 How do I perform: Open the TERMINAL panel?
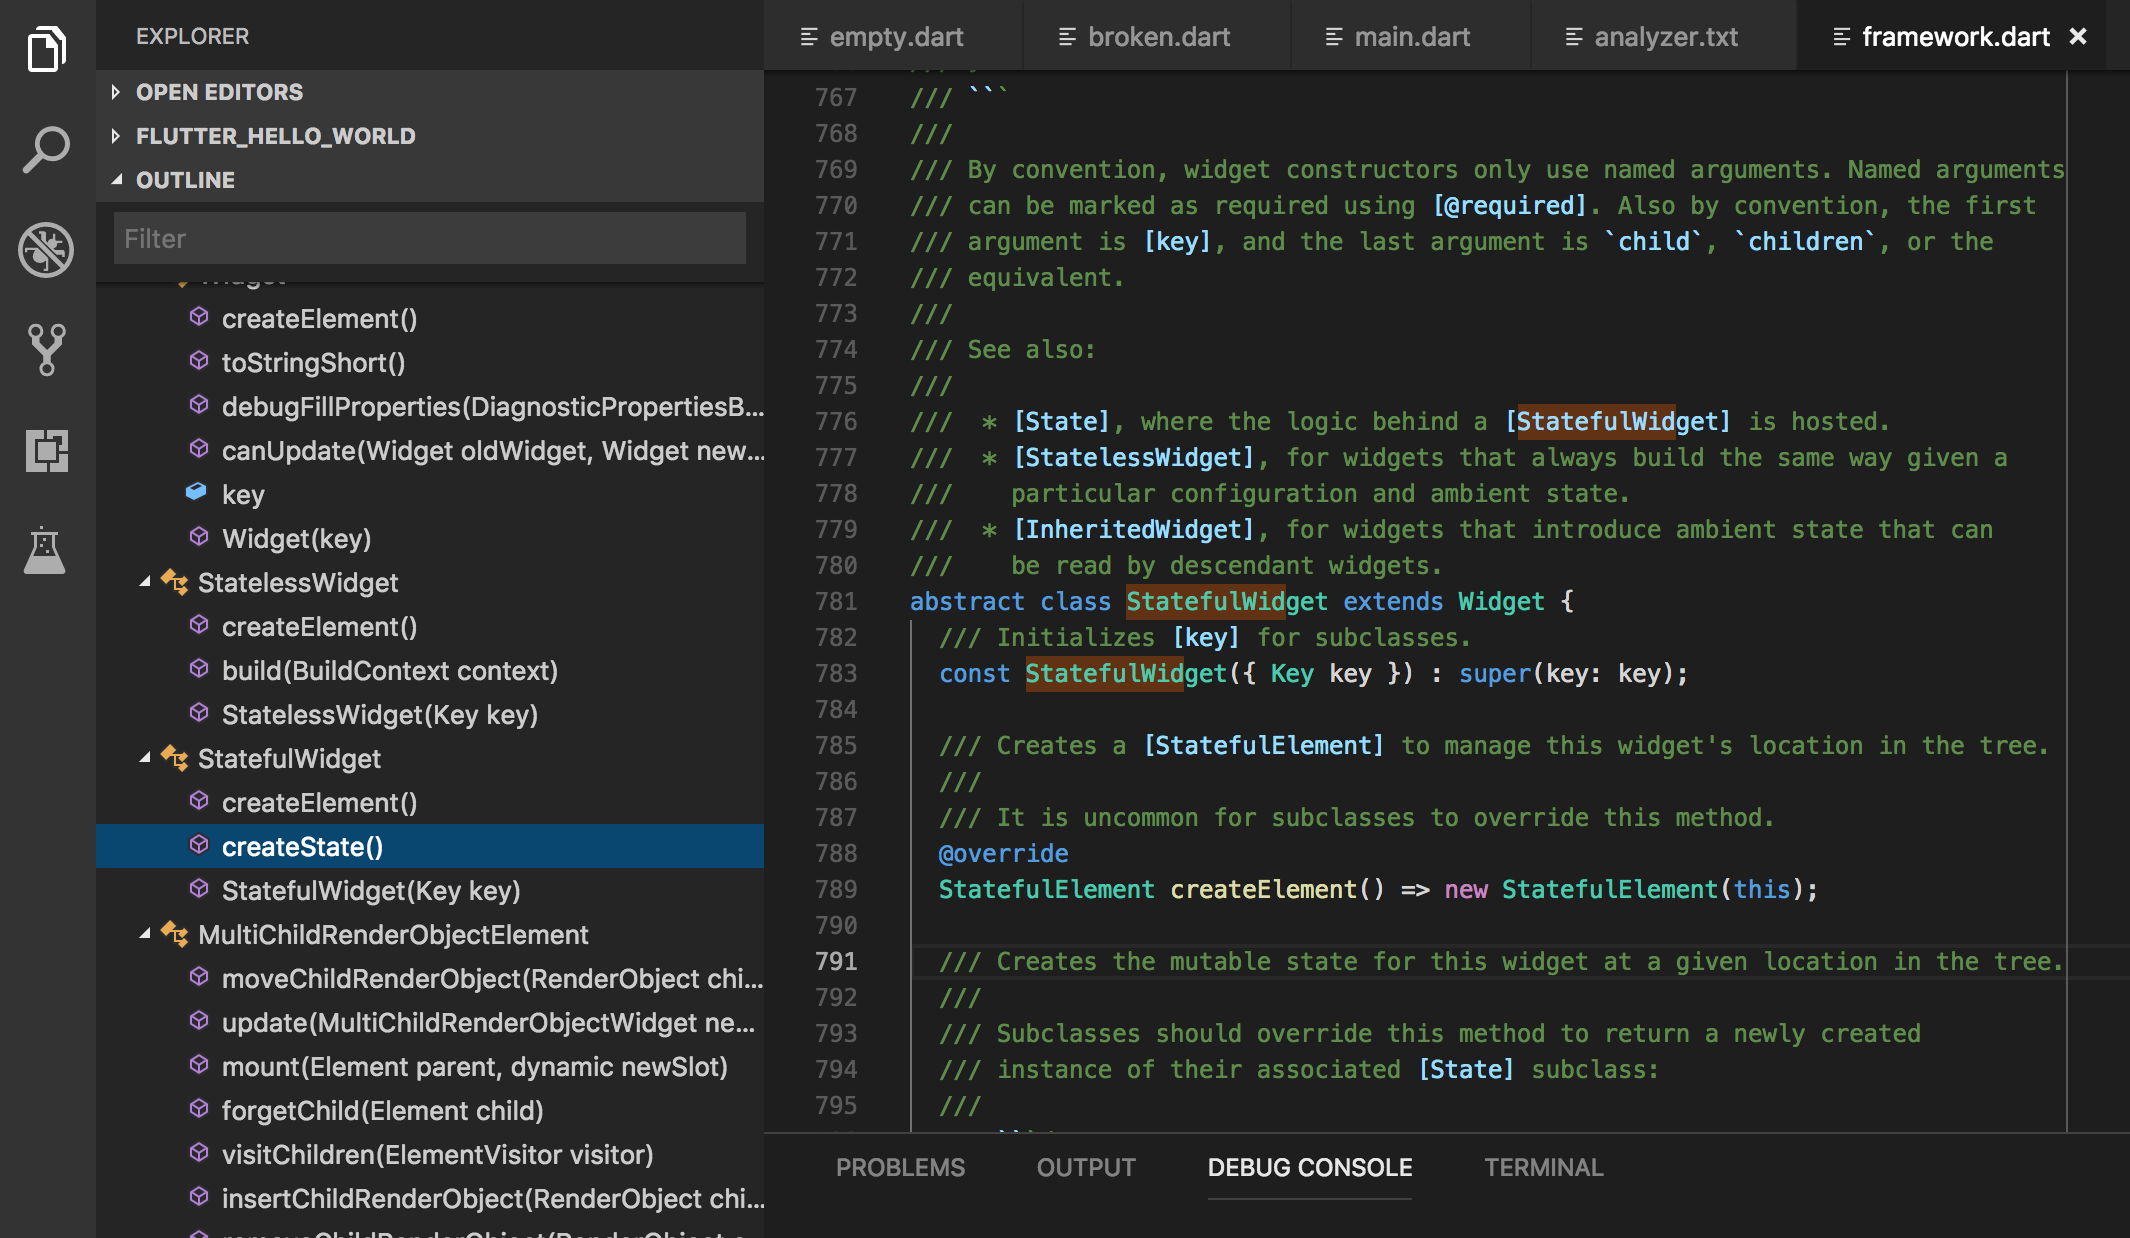pos(1543,1167)
